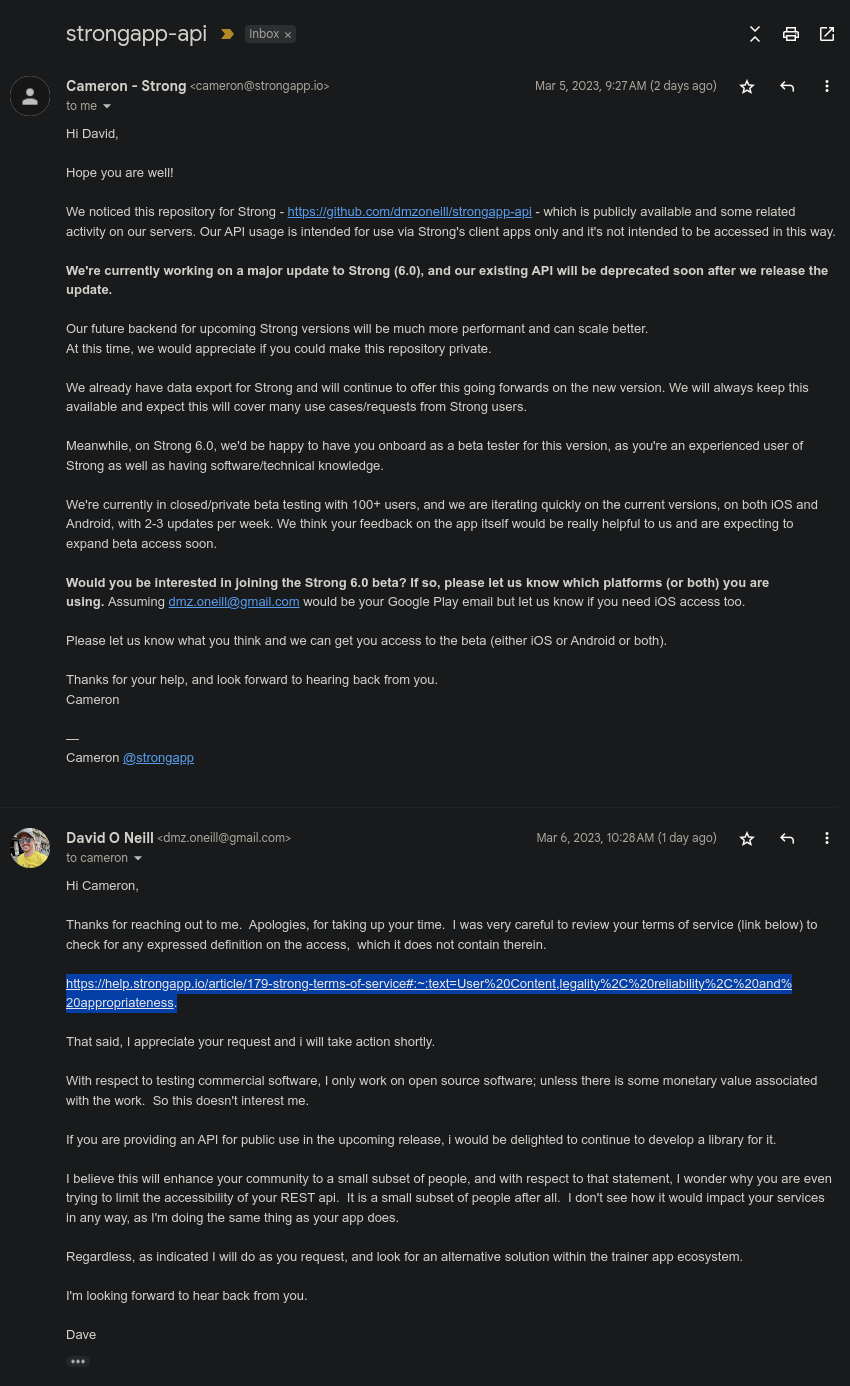Open the GitHub strongapp-api repository link

(409, 212)
